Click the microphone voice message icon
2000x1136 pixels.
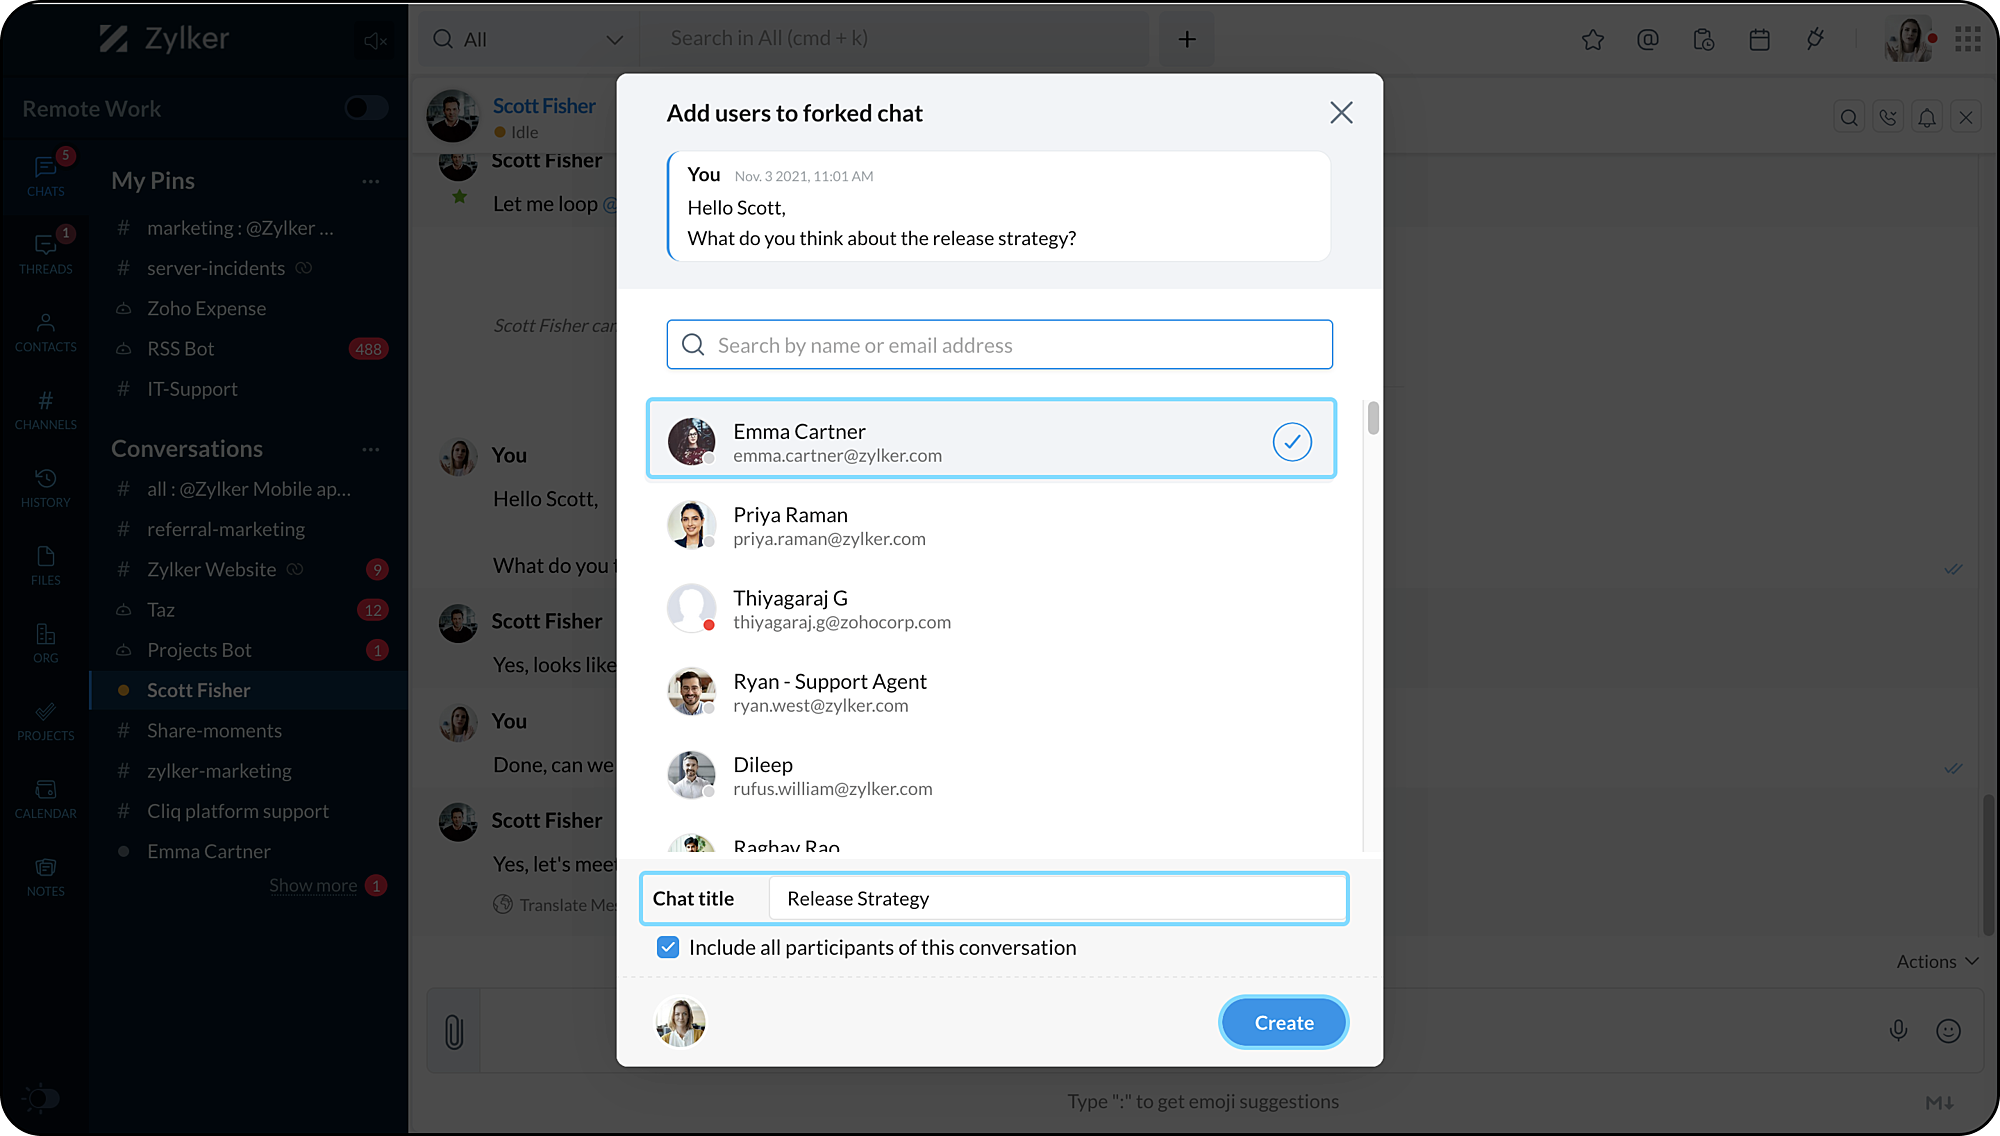tap(1898, 1031)
